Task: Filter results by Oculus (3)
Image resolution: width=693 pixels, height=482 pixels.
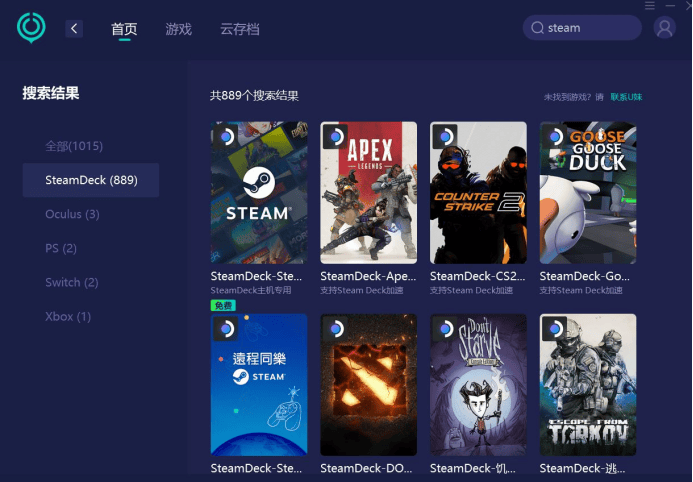Action: [72, 214]
